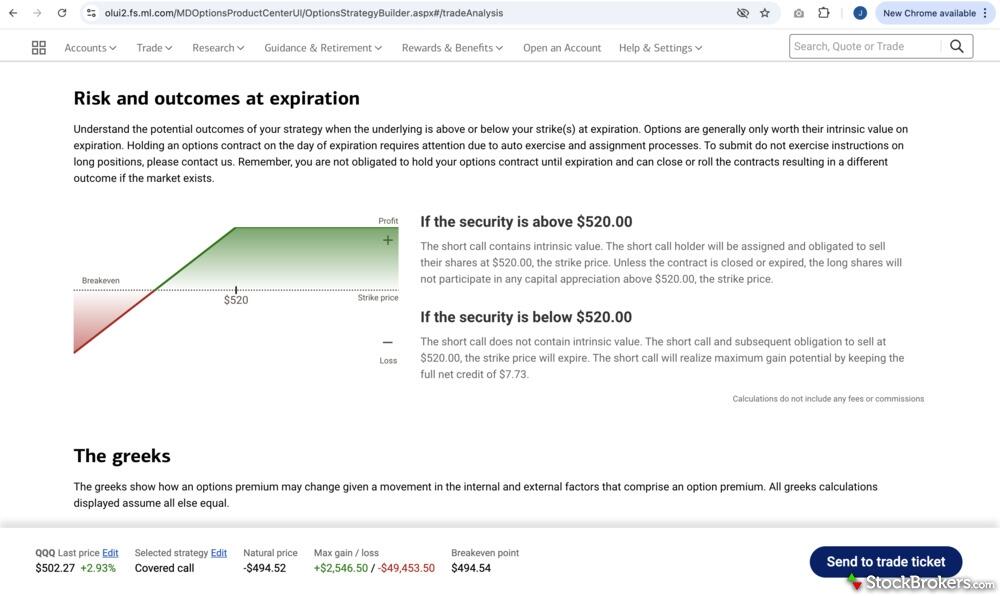Open Guidance & Retirement menu

[x=323, y=47]
